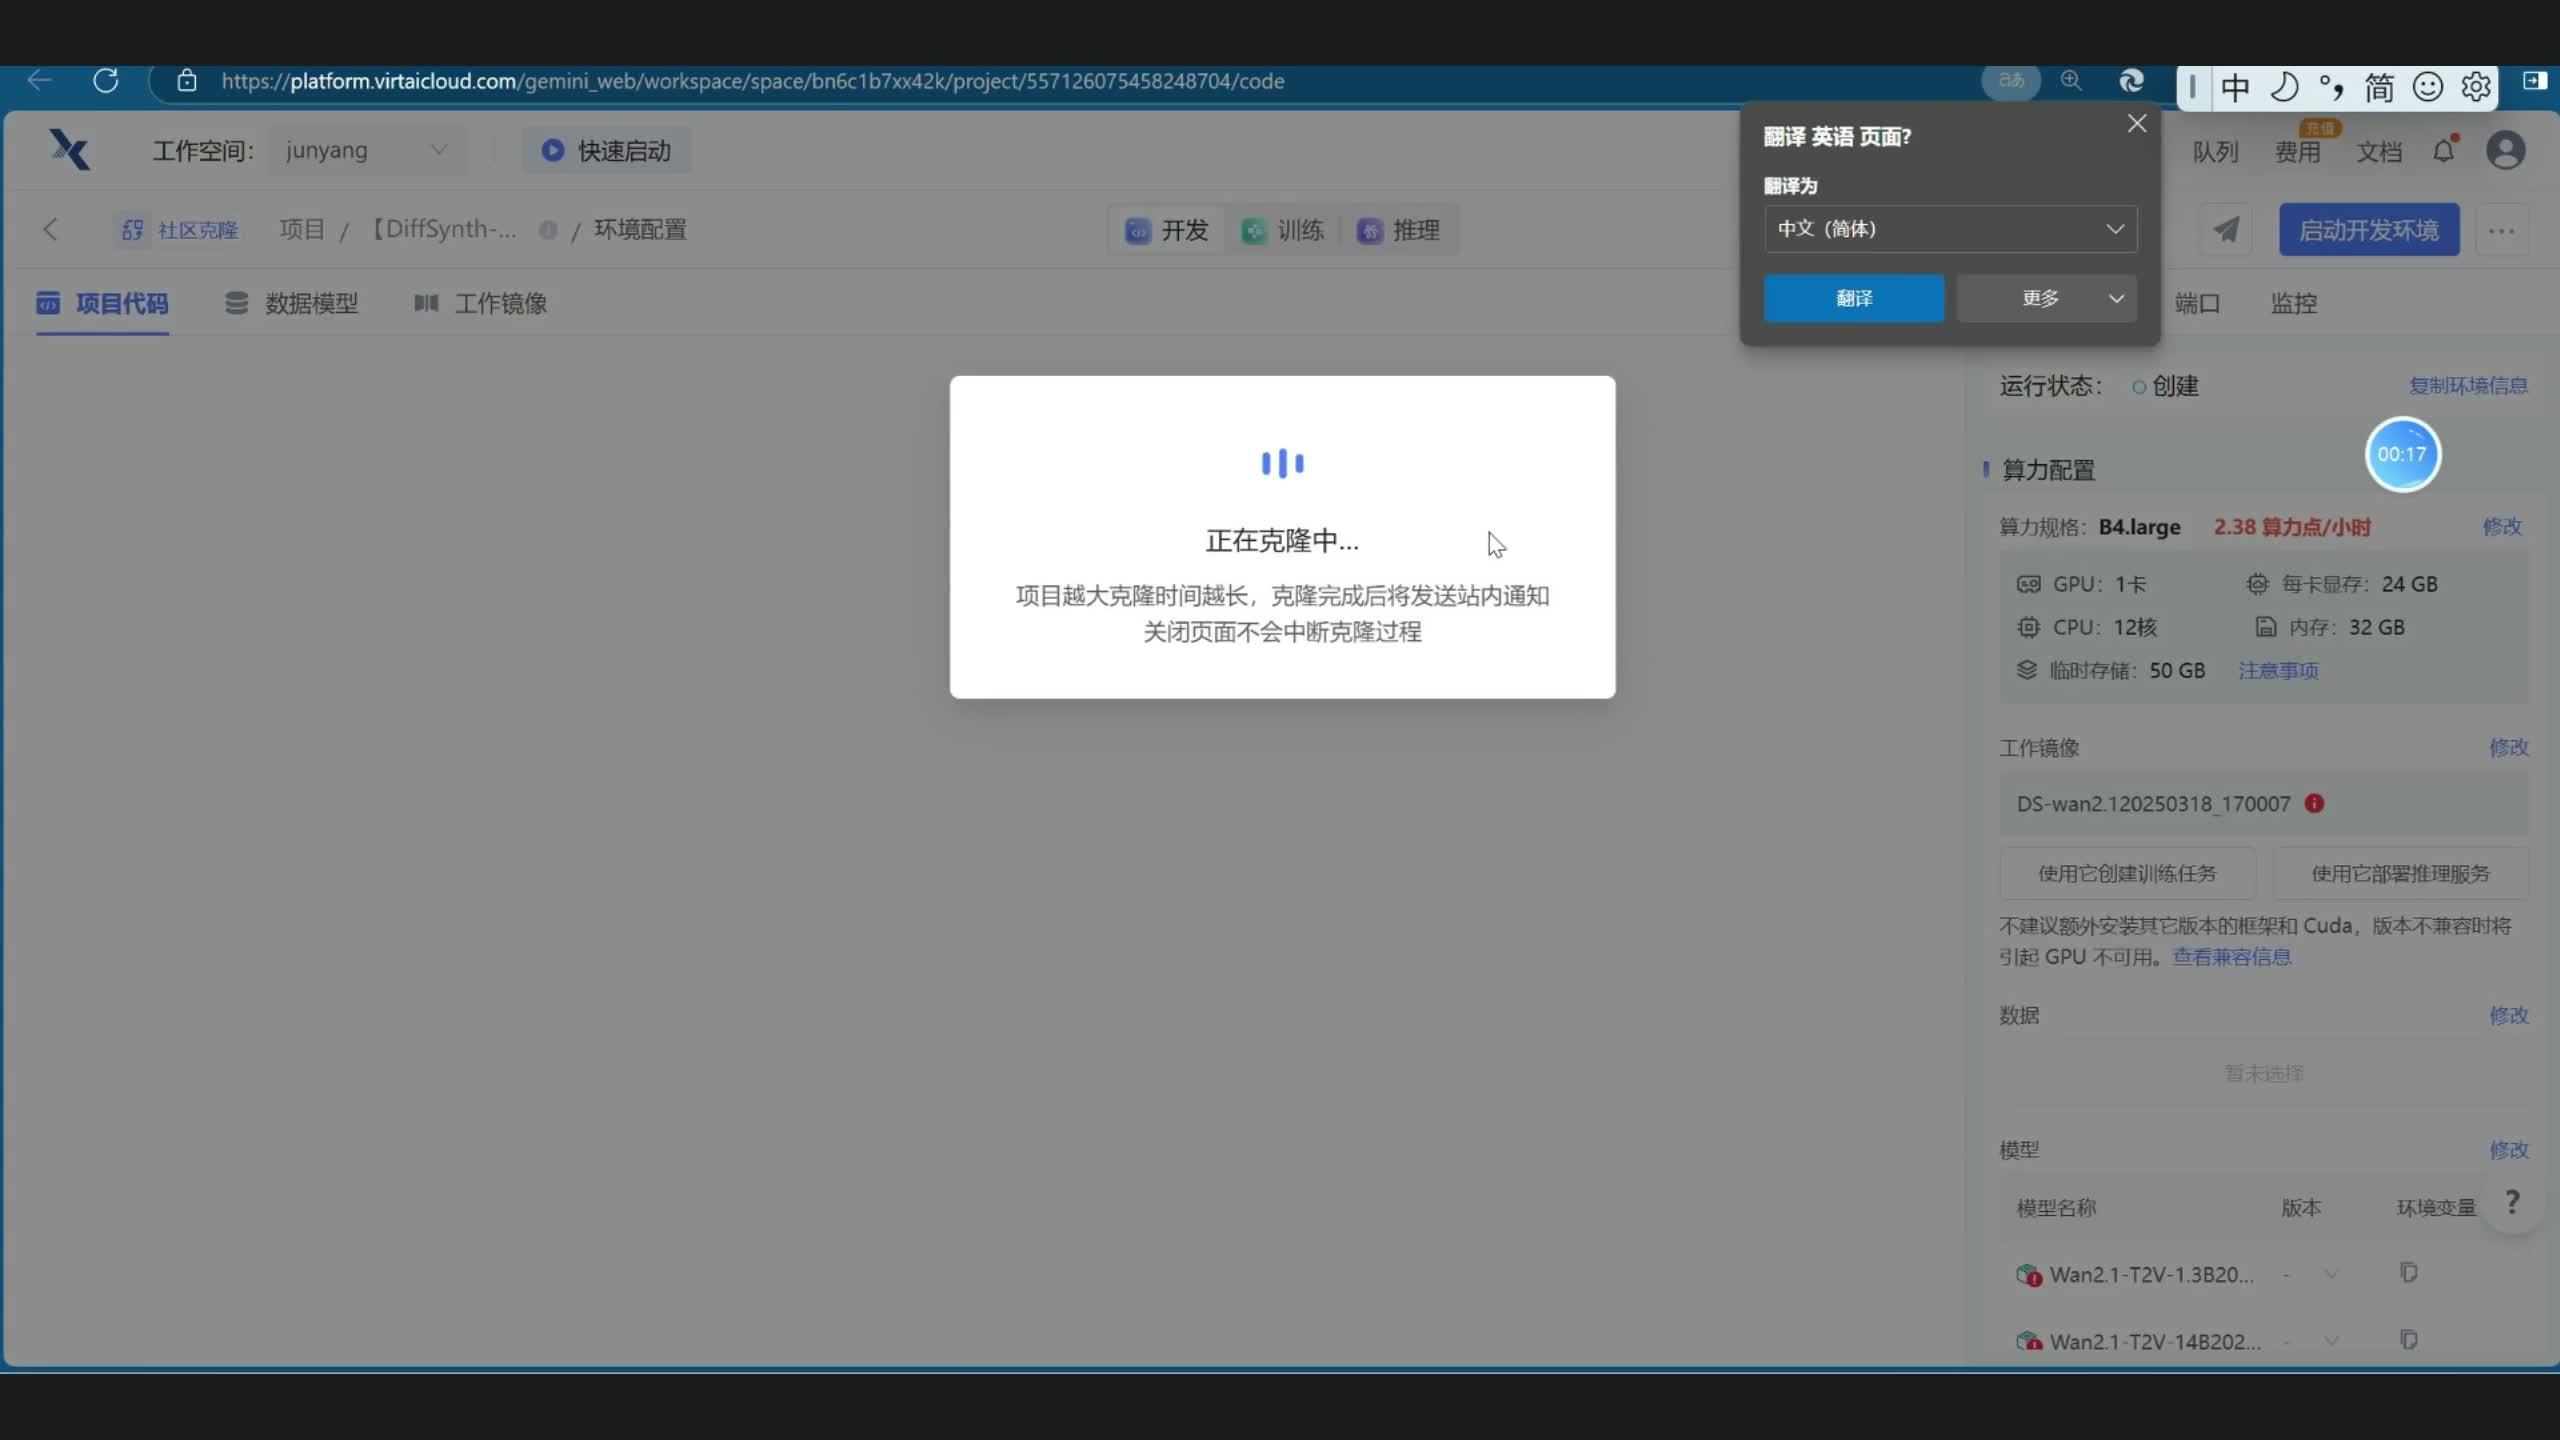The image size is (2560, 1440).
Task: Click the browser refresh icon
Action: tap(105, 81)
